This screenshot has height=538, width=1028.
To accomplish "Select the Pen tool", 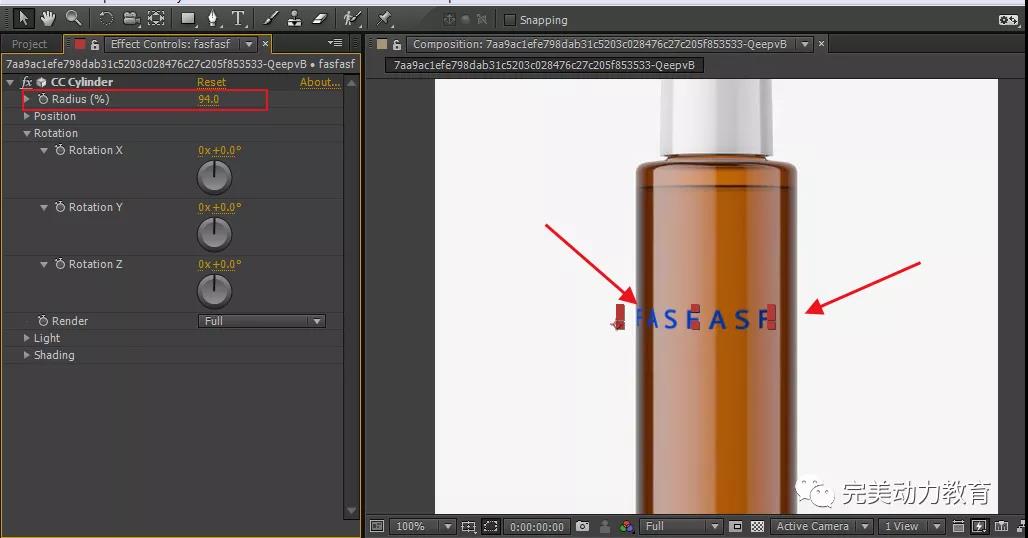I will (212, 18).
